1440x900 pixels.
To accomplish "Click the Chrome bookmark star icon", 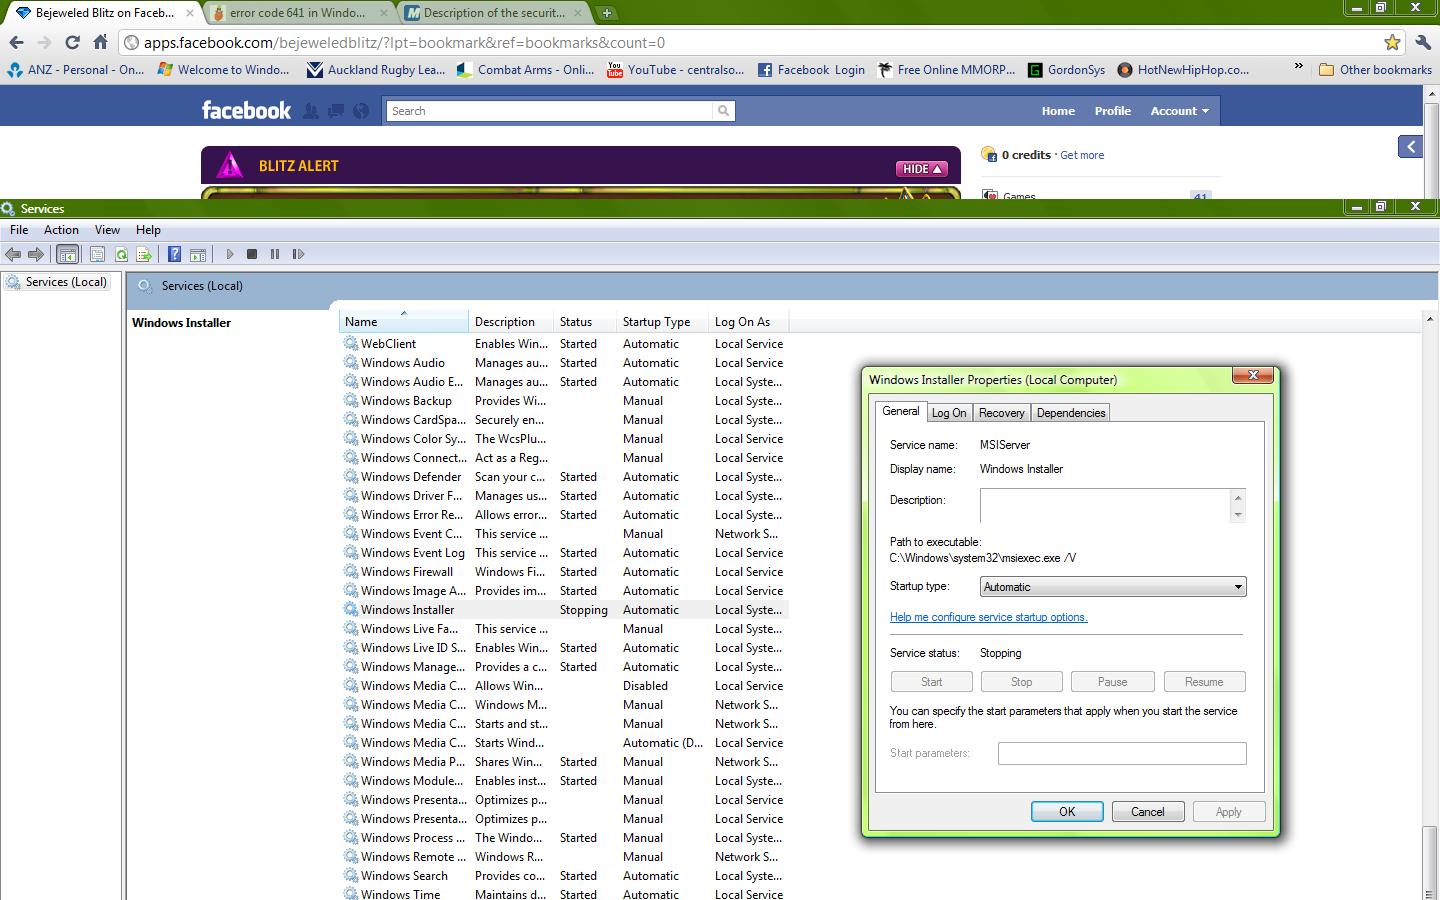I will tap(1391, 42).
